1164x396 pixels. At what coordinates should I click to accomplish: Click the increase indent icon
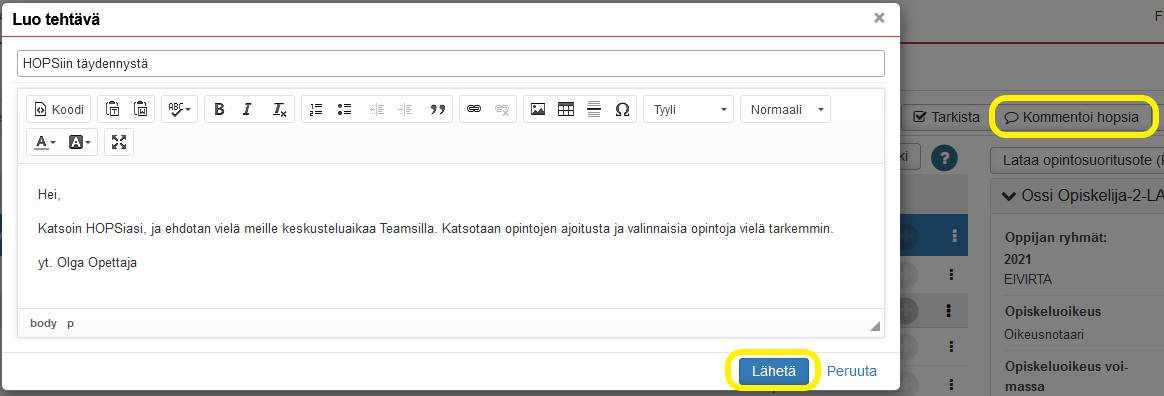(405, 109)
